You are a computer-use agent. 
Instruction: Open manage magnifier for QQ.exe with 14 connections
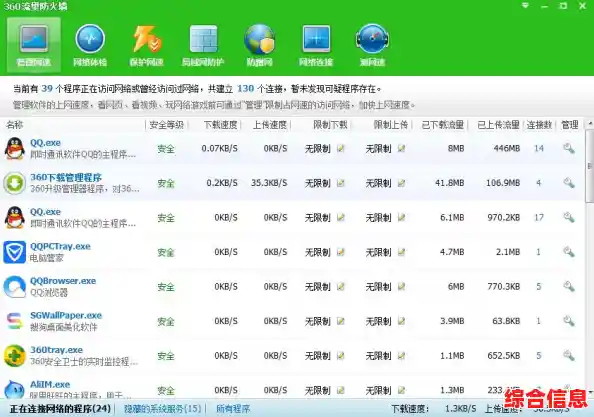tap(569, 148)
